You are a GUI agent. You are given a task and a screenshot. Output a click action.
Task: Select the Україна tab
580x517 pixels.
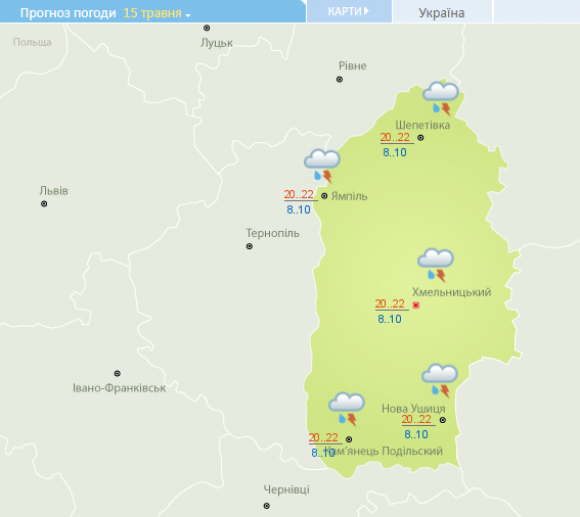tap(442, 12)
